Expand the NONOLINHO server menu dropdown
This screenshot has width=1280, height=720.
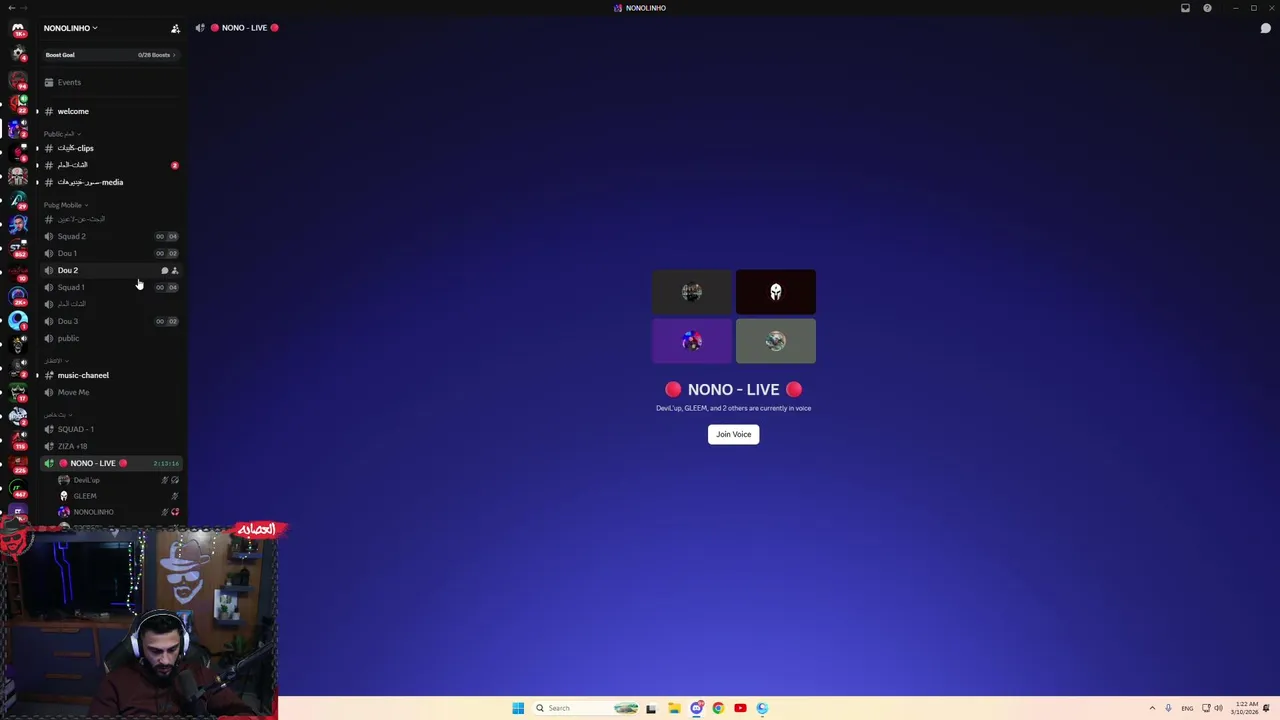pyautogui.click(x=70, y=28)
